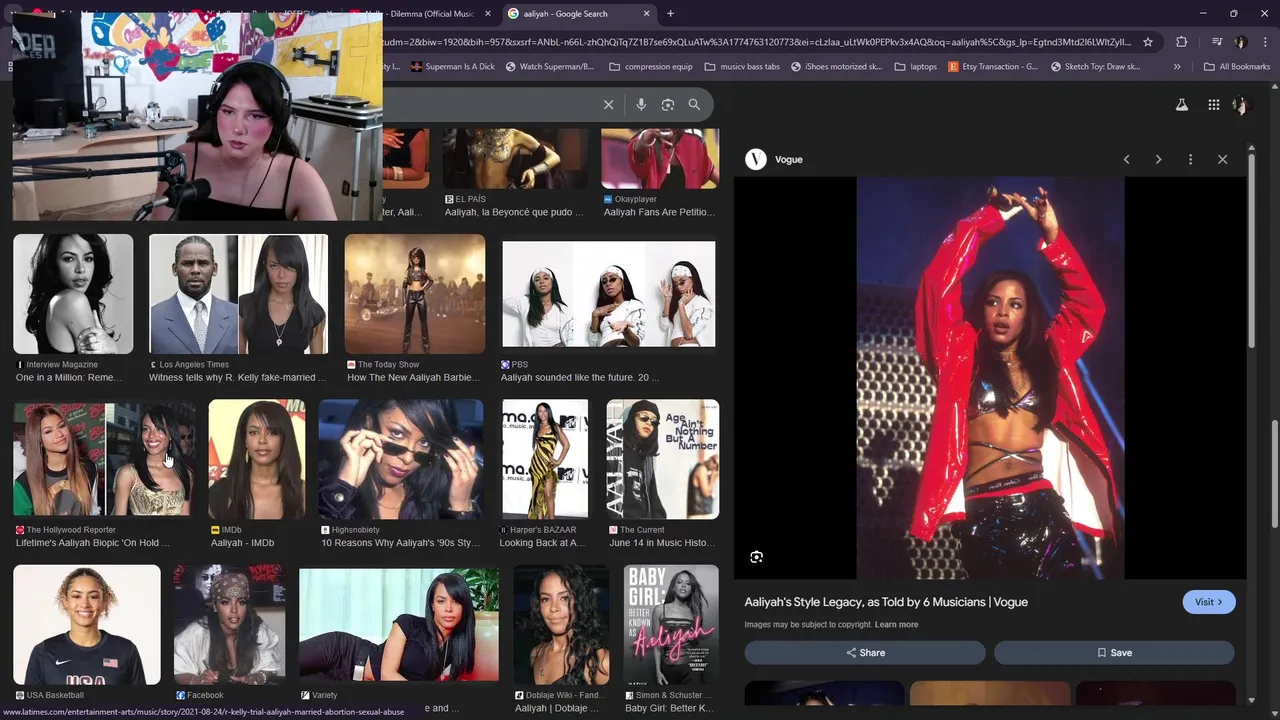Screen dimensions: 1280x720
Task: Save the previewed image
Action: pyautogui.click(x=1114, y=653)
